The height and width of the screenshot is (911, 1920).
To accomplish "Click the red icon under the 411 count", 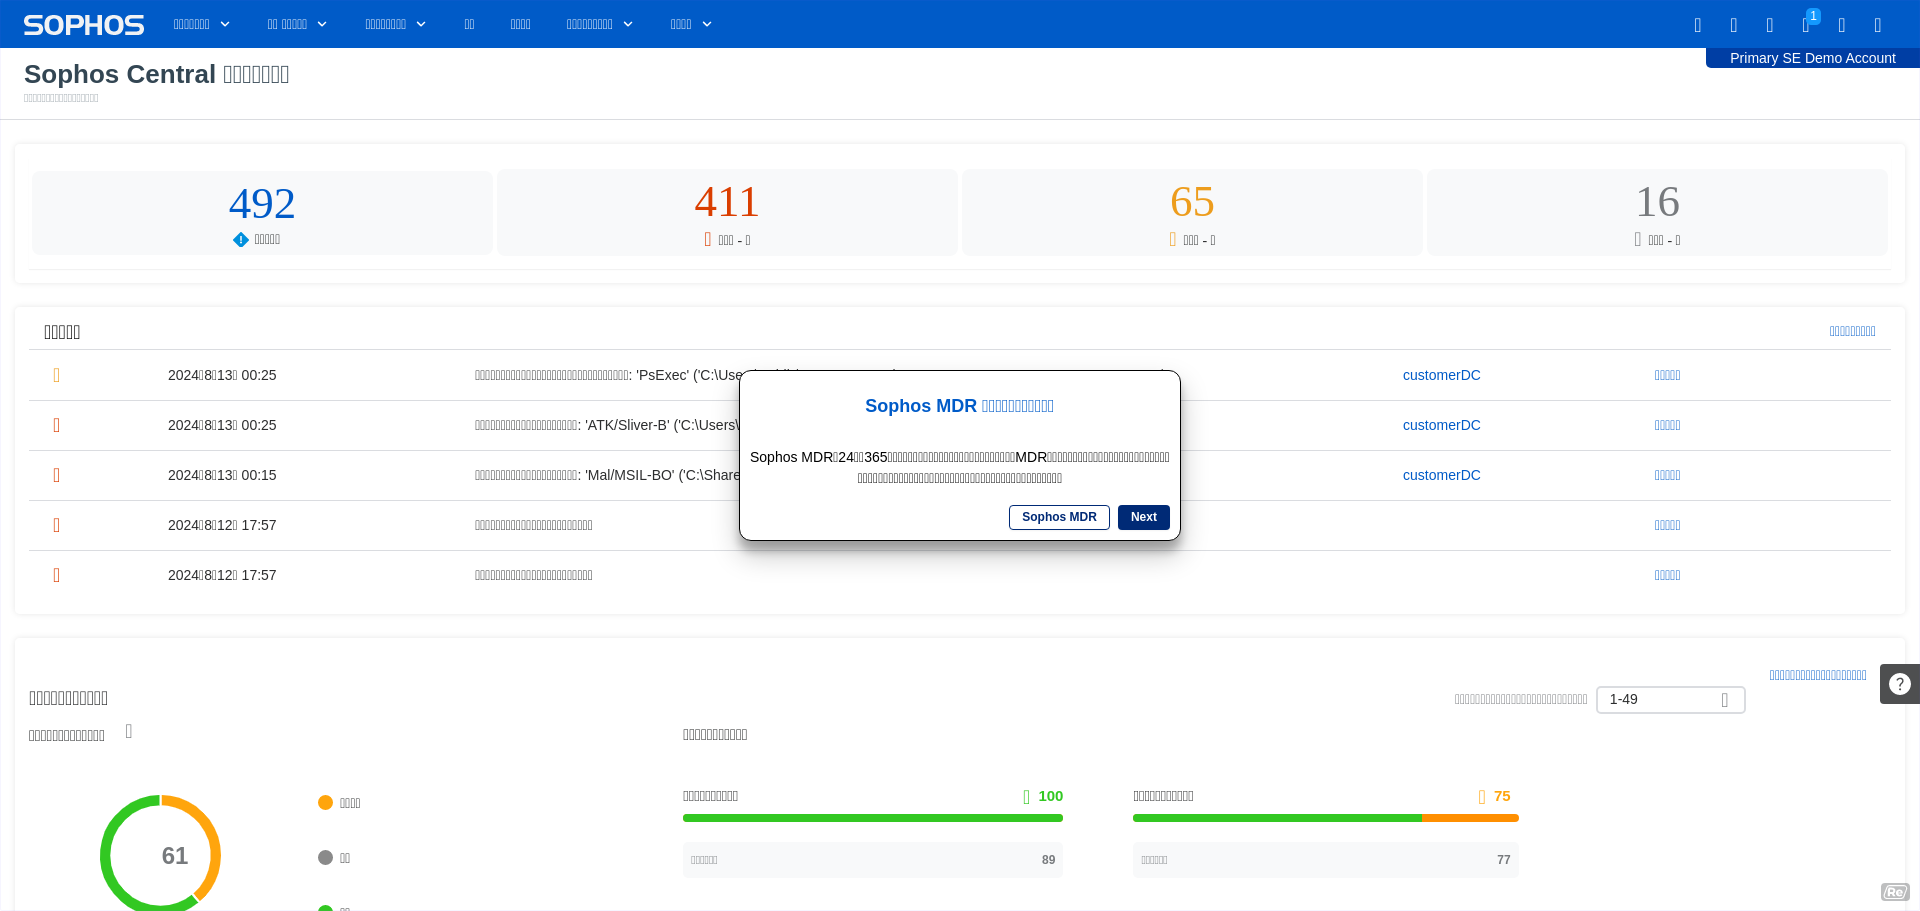I will pyautogui.click(x=708, y=240).
